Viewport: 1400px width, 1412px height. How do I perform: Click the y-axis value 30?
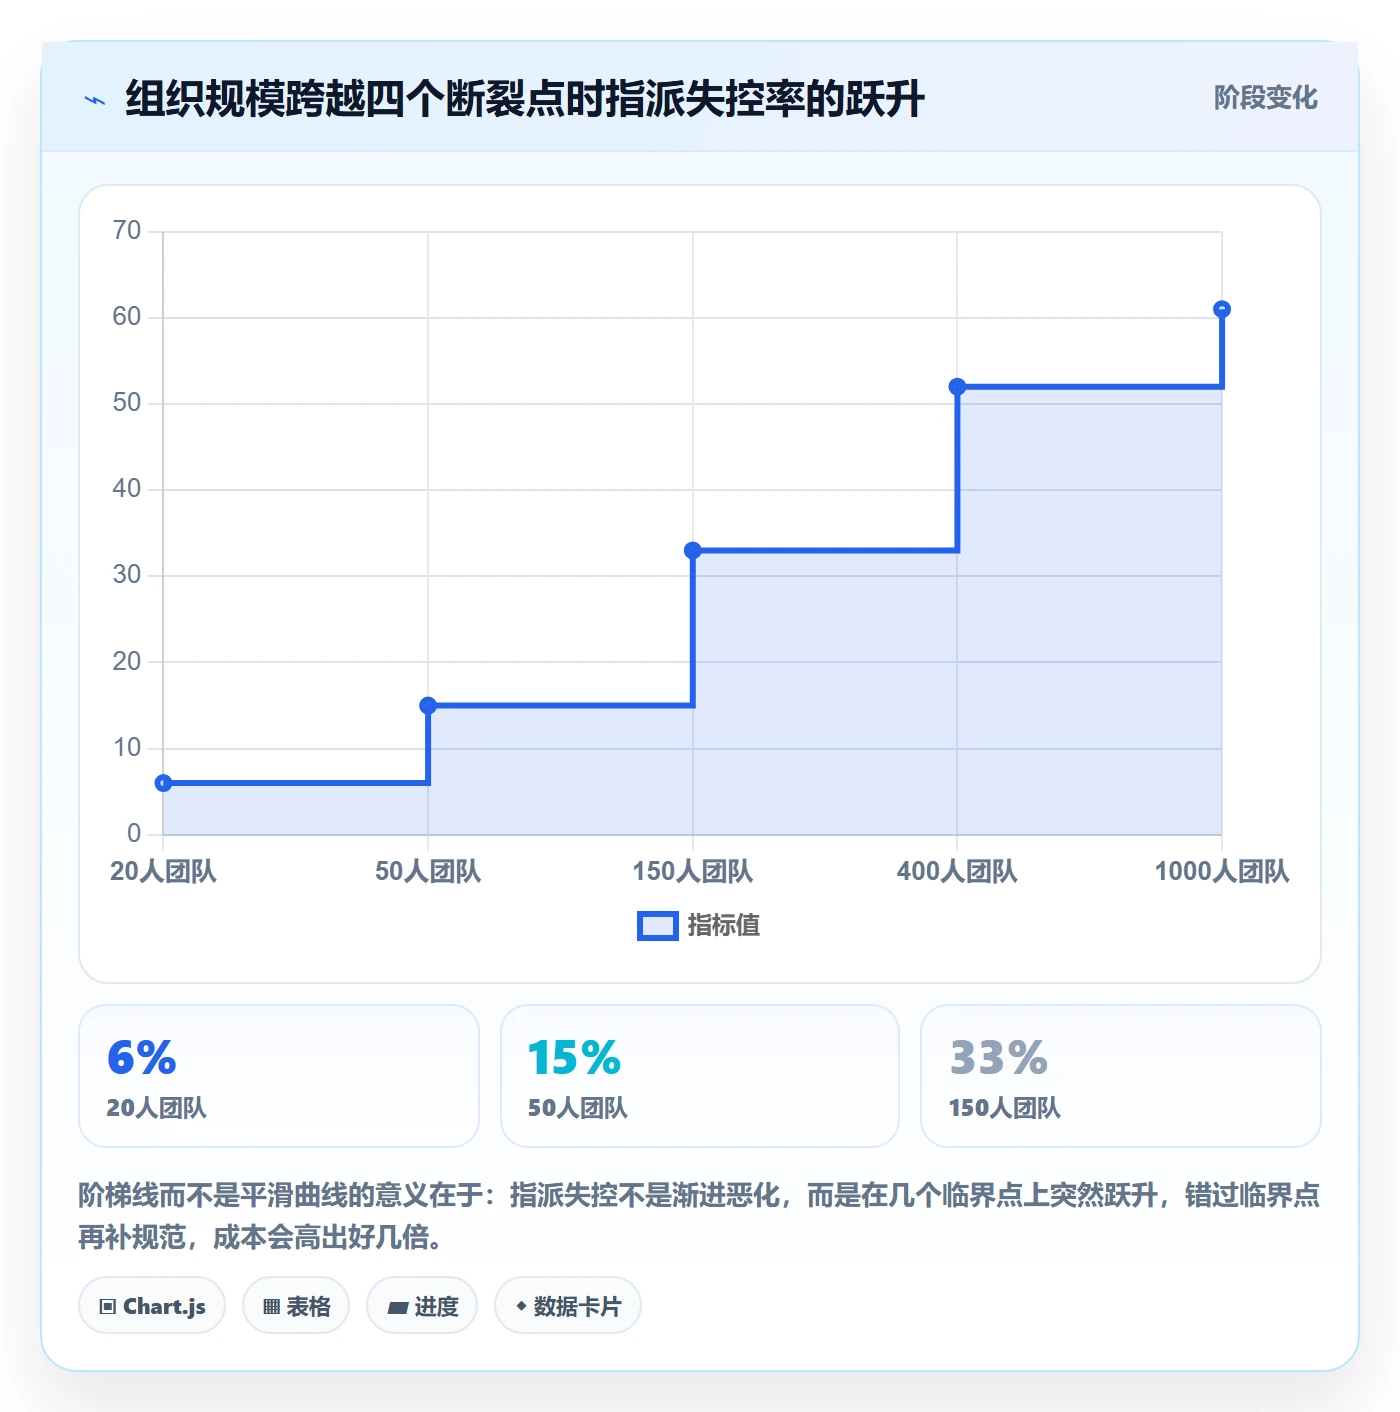(x=127, y=575)
